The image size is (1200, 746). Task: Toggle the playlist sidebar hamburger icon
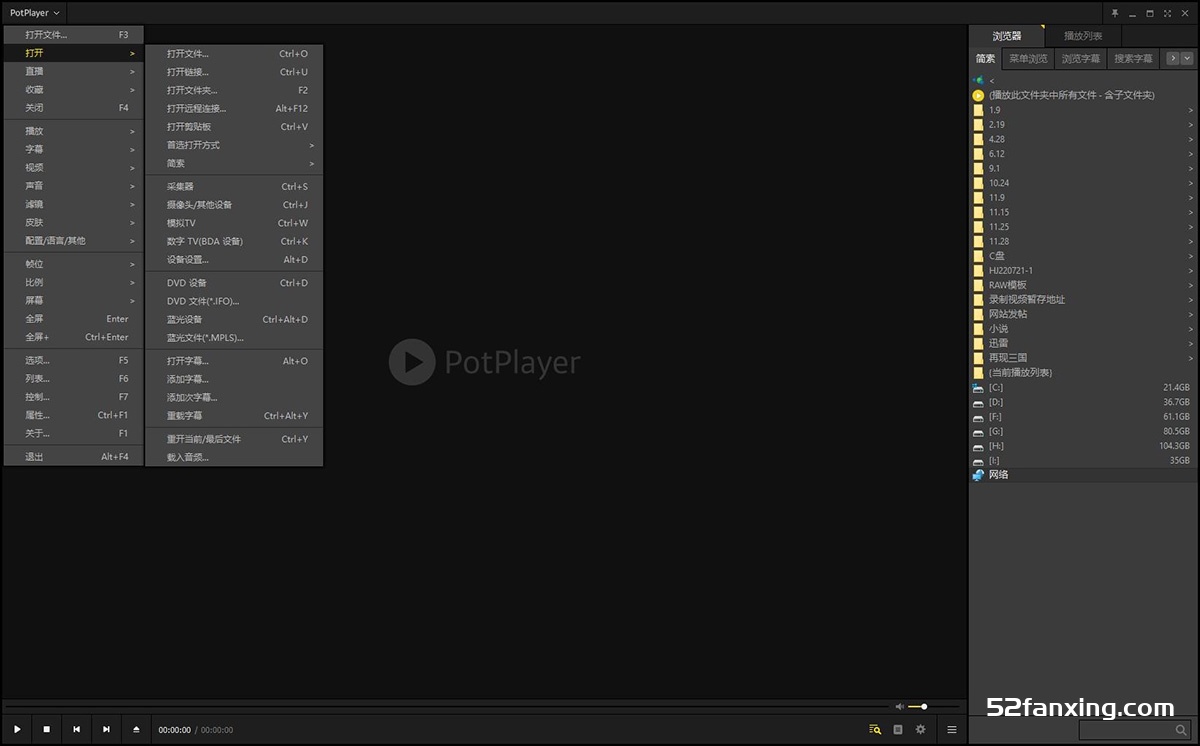coord(952,730)
